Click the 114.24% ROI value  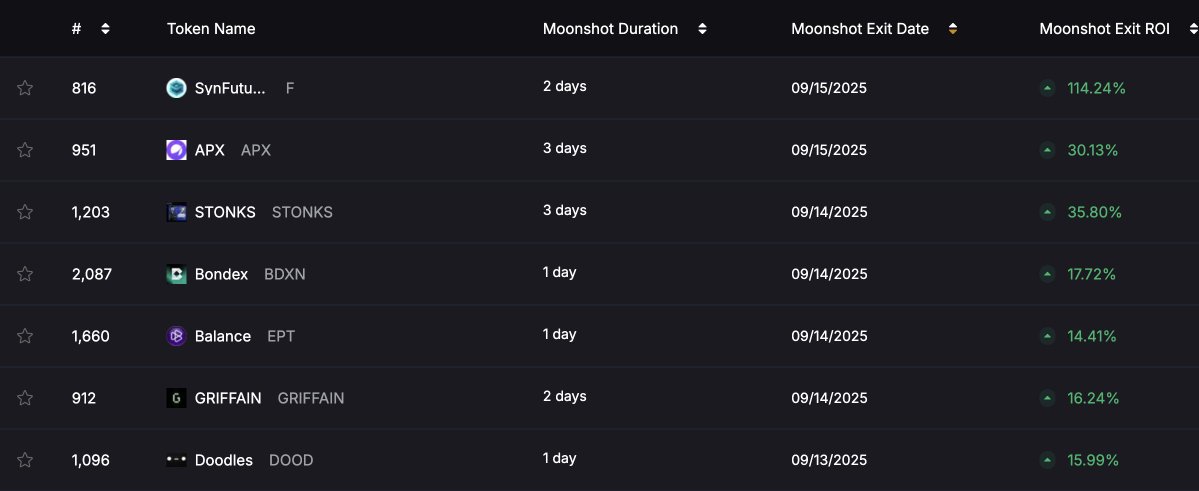click(x=1097, y=88)
